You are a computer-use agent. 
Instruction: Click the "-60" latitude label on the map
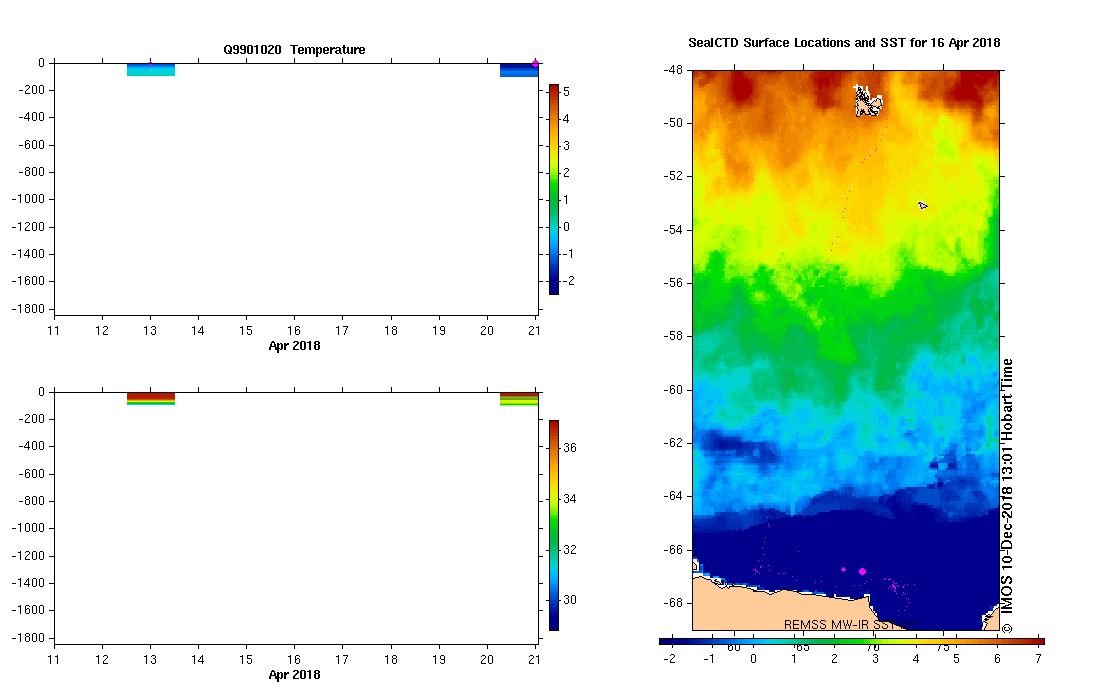coord(673,390)
